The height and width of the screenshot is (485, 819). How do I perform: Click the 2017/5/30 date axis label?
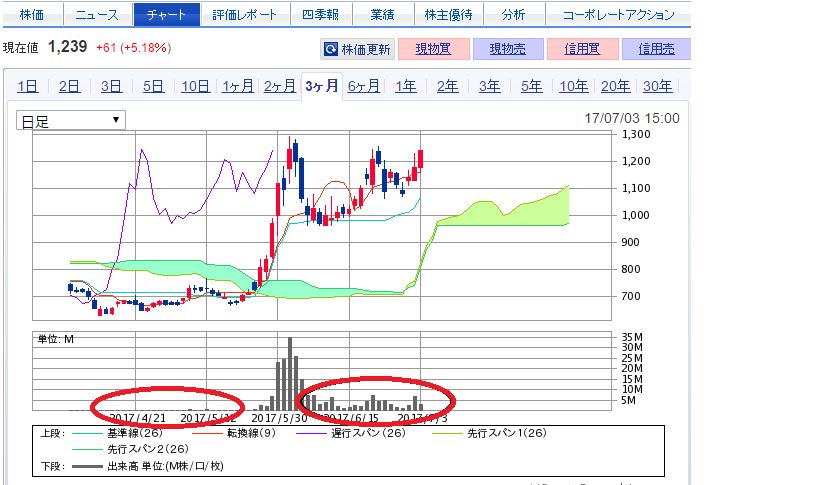279,418
